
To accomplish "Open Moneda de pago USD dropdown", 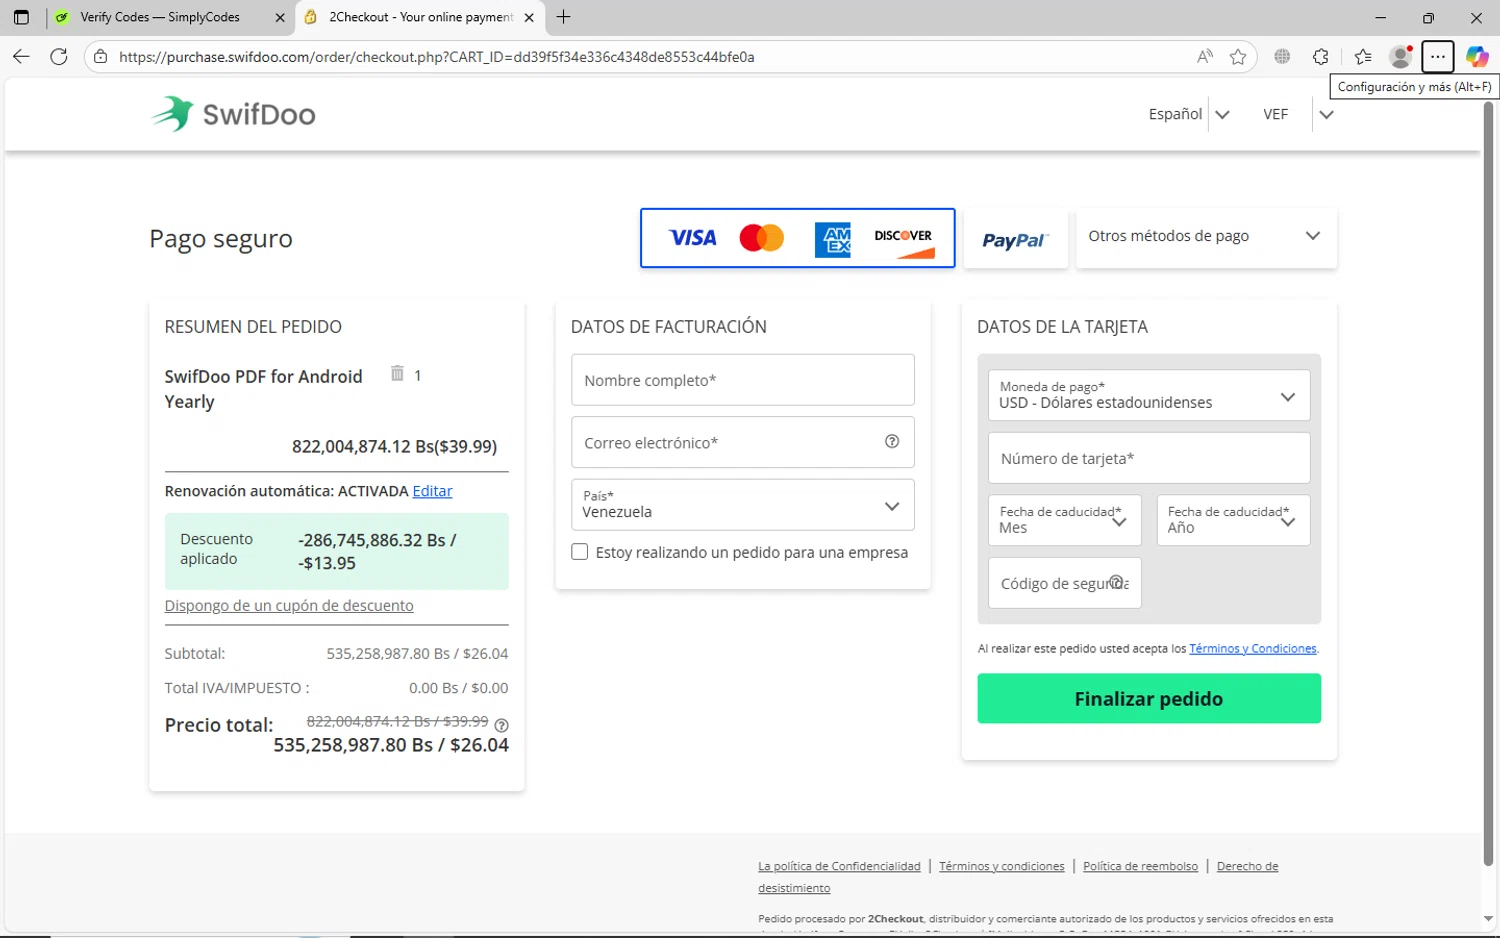I will pyautogui.click(x=1148, y=396).
